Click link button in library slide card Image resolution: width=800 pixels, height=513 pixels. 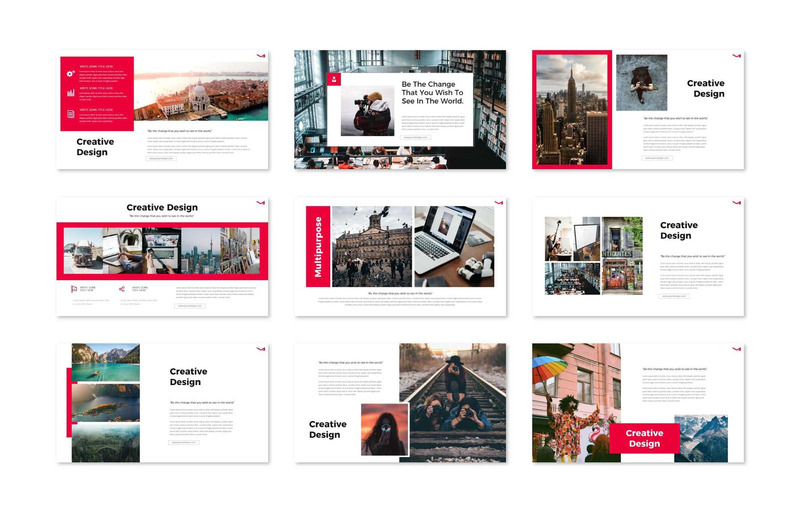(416, 137)
